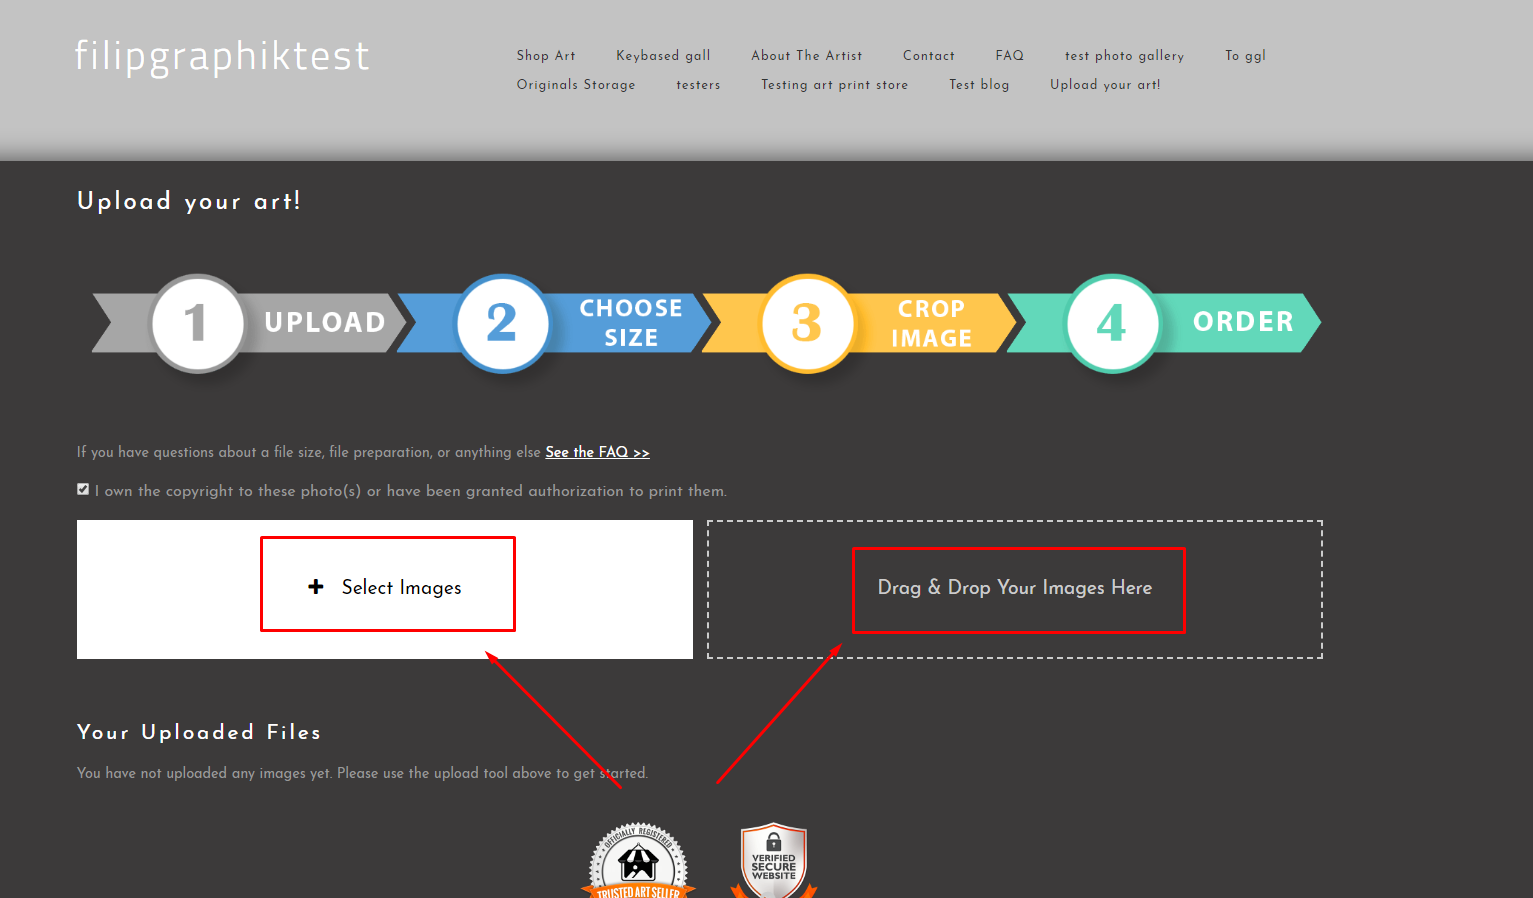This screenshot has width=1533, height=898.
Task: Click the step 1 Upload circle
Action: tap(197, 323)
